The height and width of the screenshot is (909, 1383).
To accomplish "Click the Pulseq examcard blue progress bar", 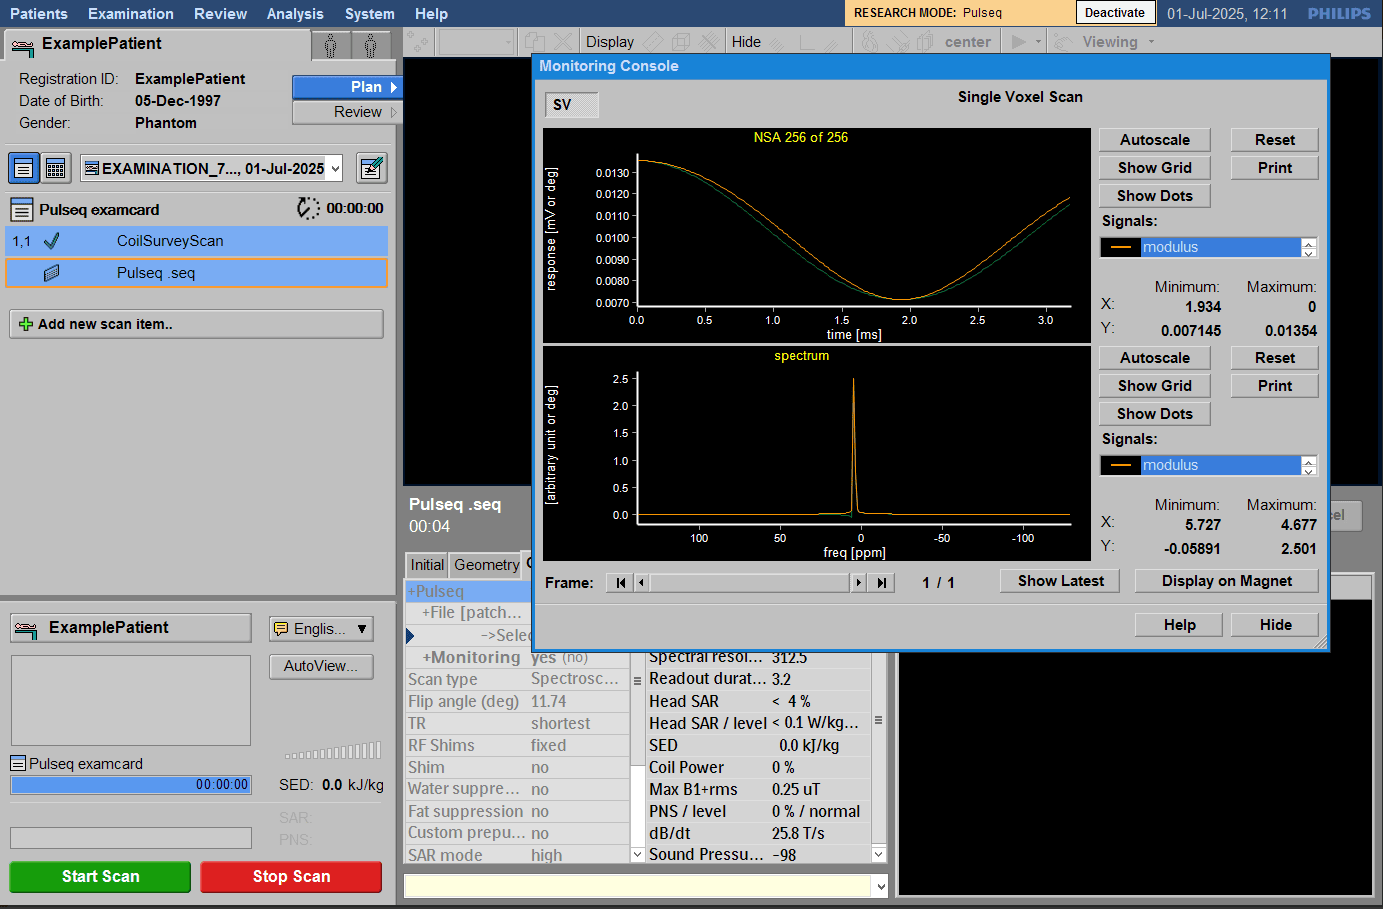I will tap(131, 785).
